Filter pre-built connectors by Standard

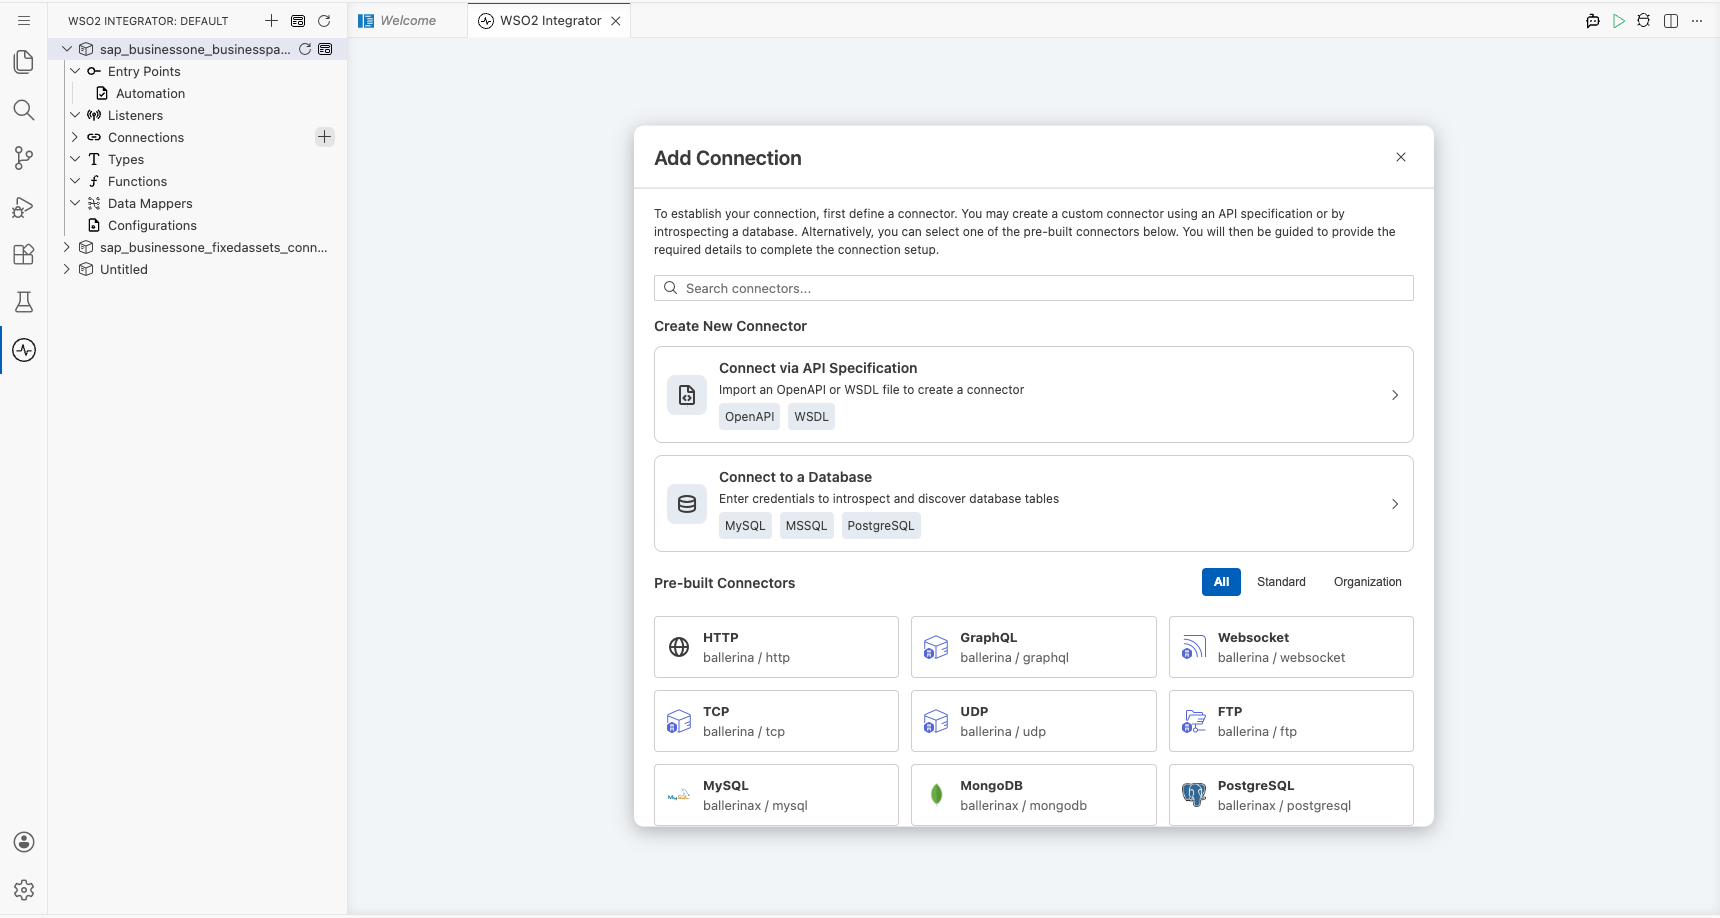tap(1281, 582)
